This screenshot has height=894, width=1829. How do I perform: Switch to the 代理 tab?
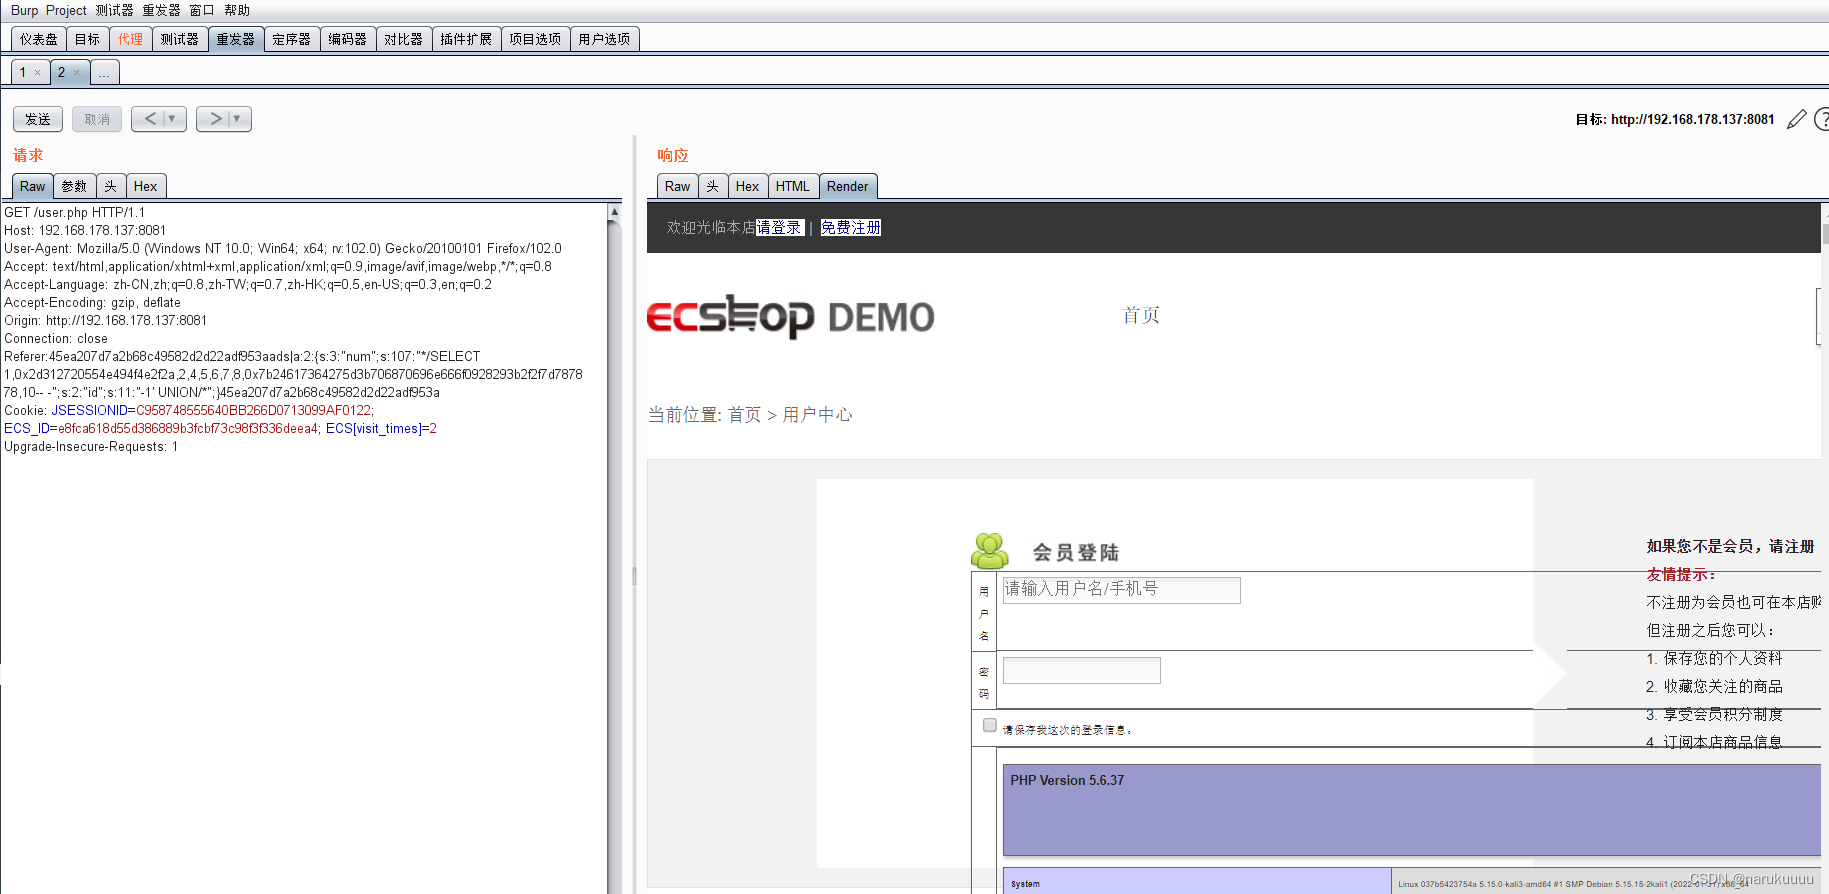point(130,39)
